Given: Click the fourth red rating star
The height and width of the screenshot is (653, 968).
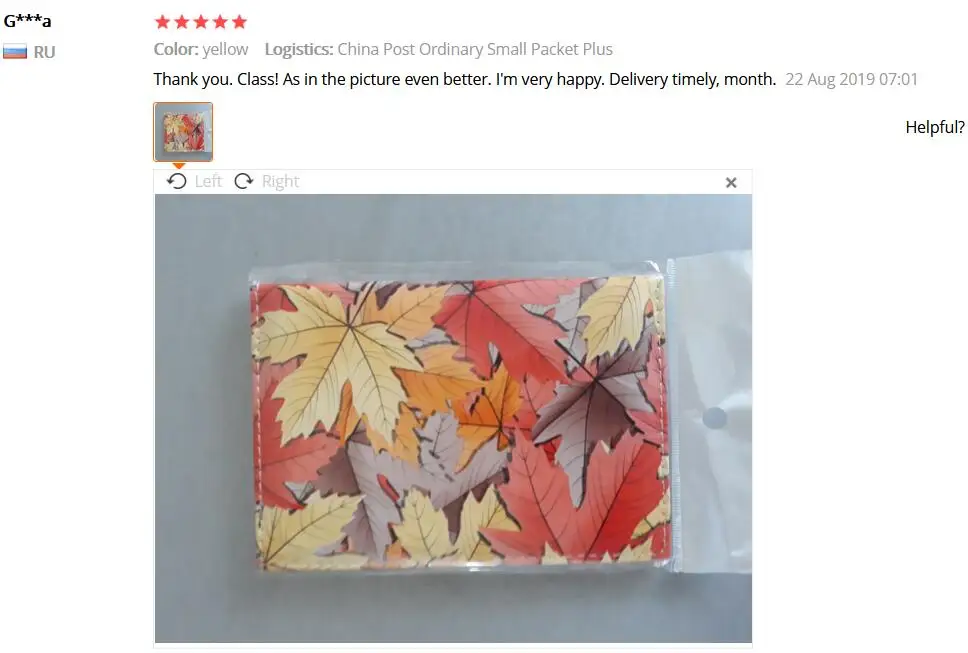Looking at the screenshot, I should coord(220,22).
